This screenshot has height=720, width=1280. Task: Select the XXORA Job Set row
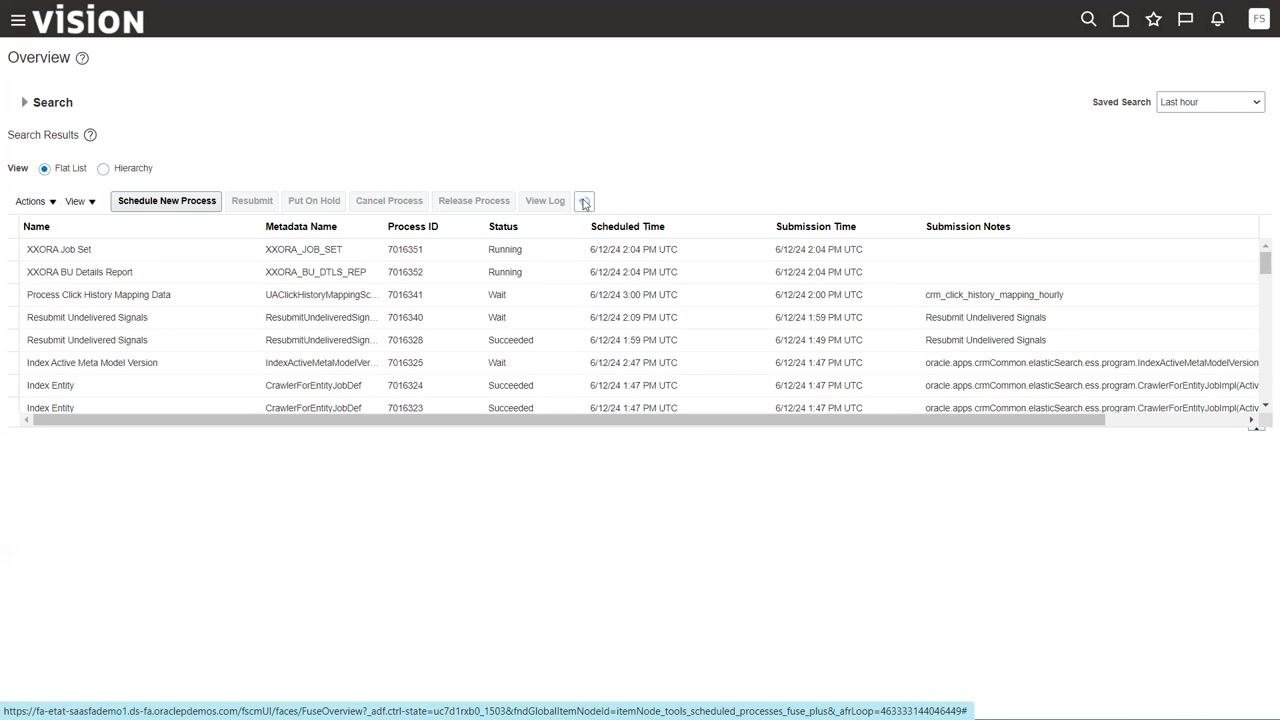tap(639, 250)
